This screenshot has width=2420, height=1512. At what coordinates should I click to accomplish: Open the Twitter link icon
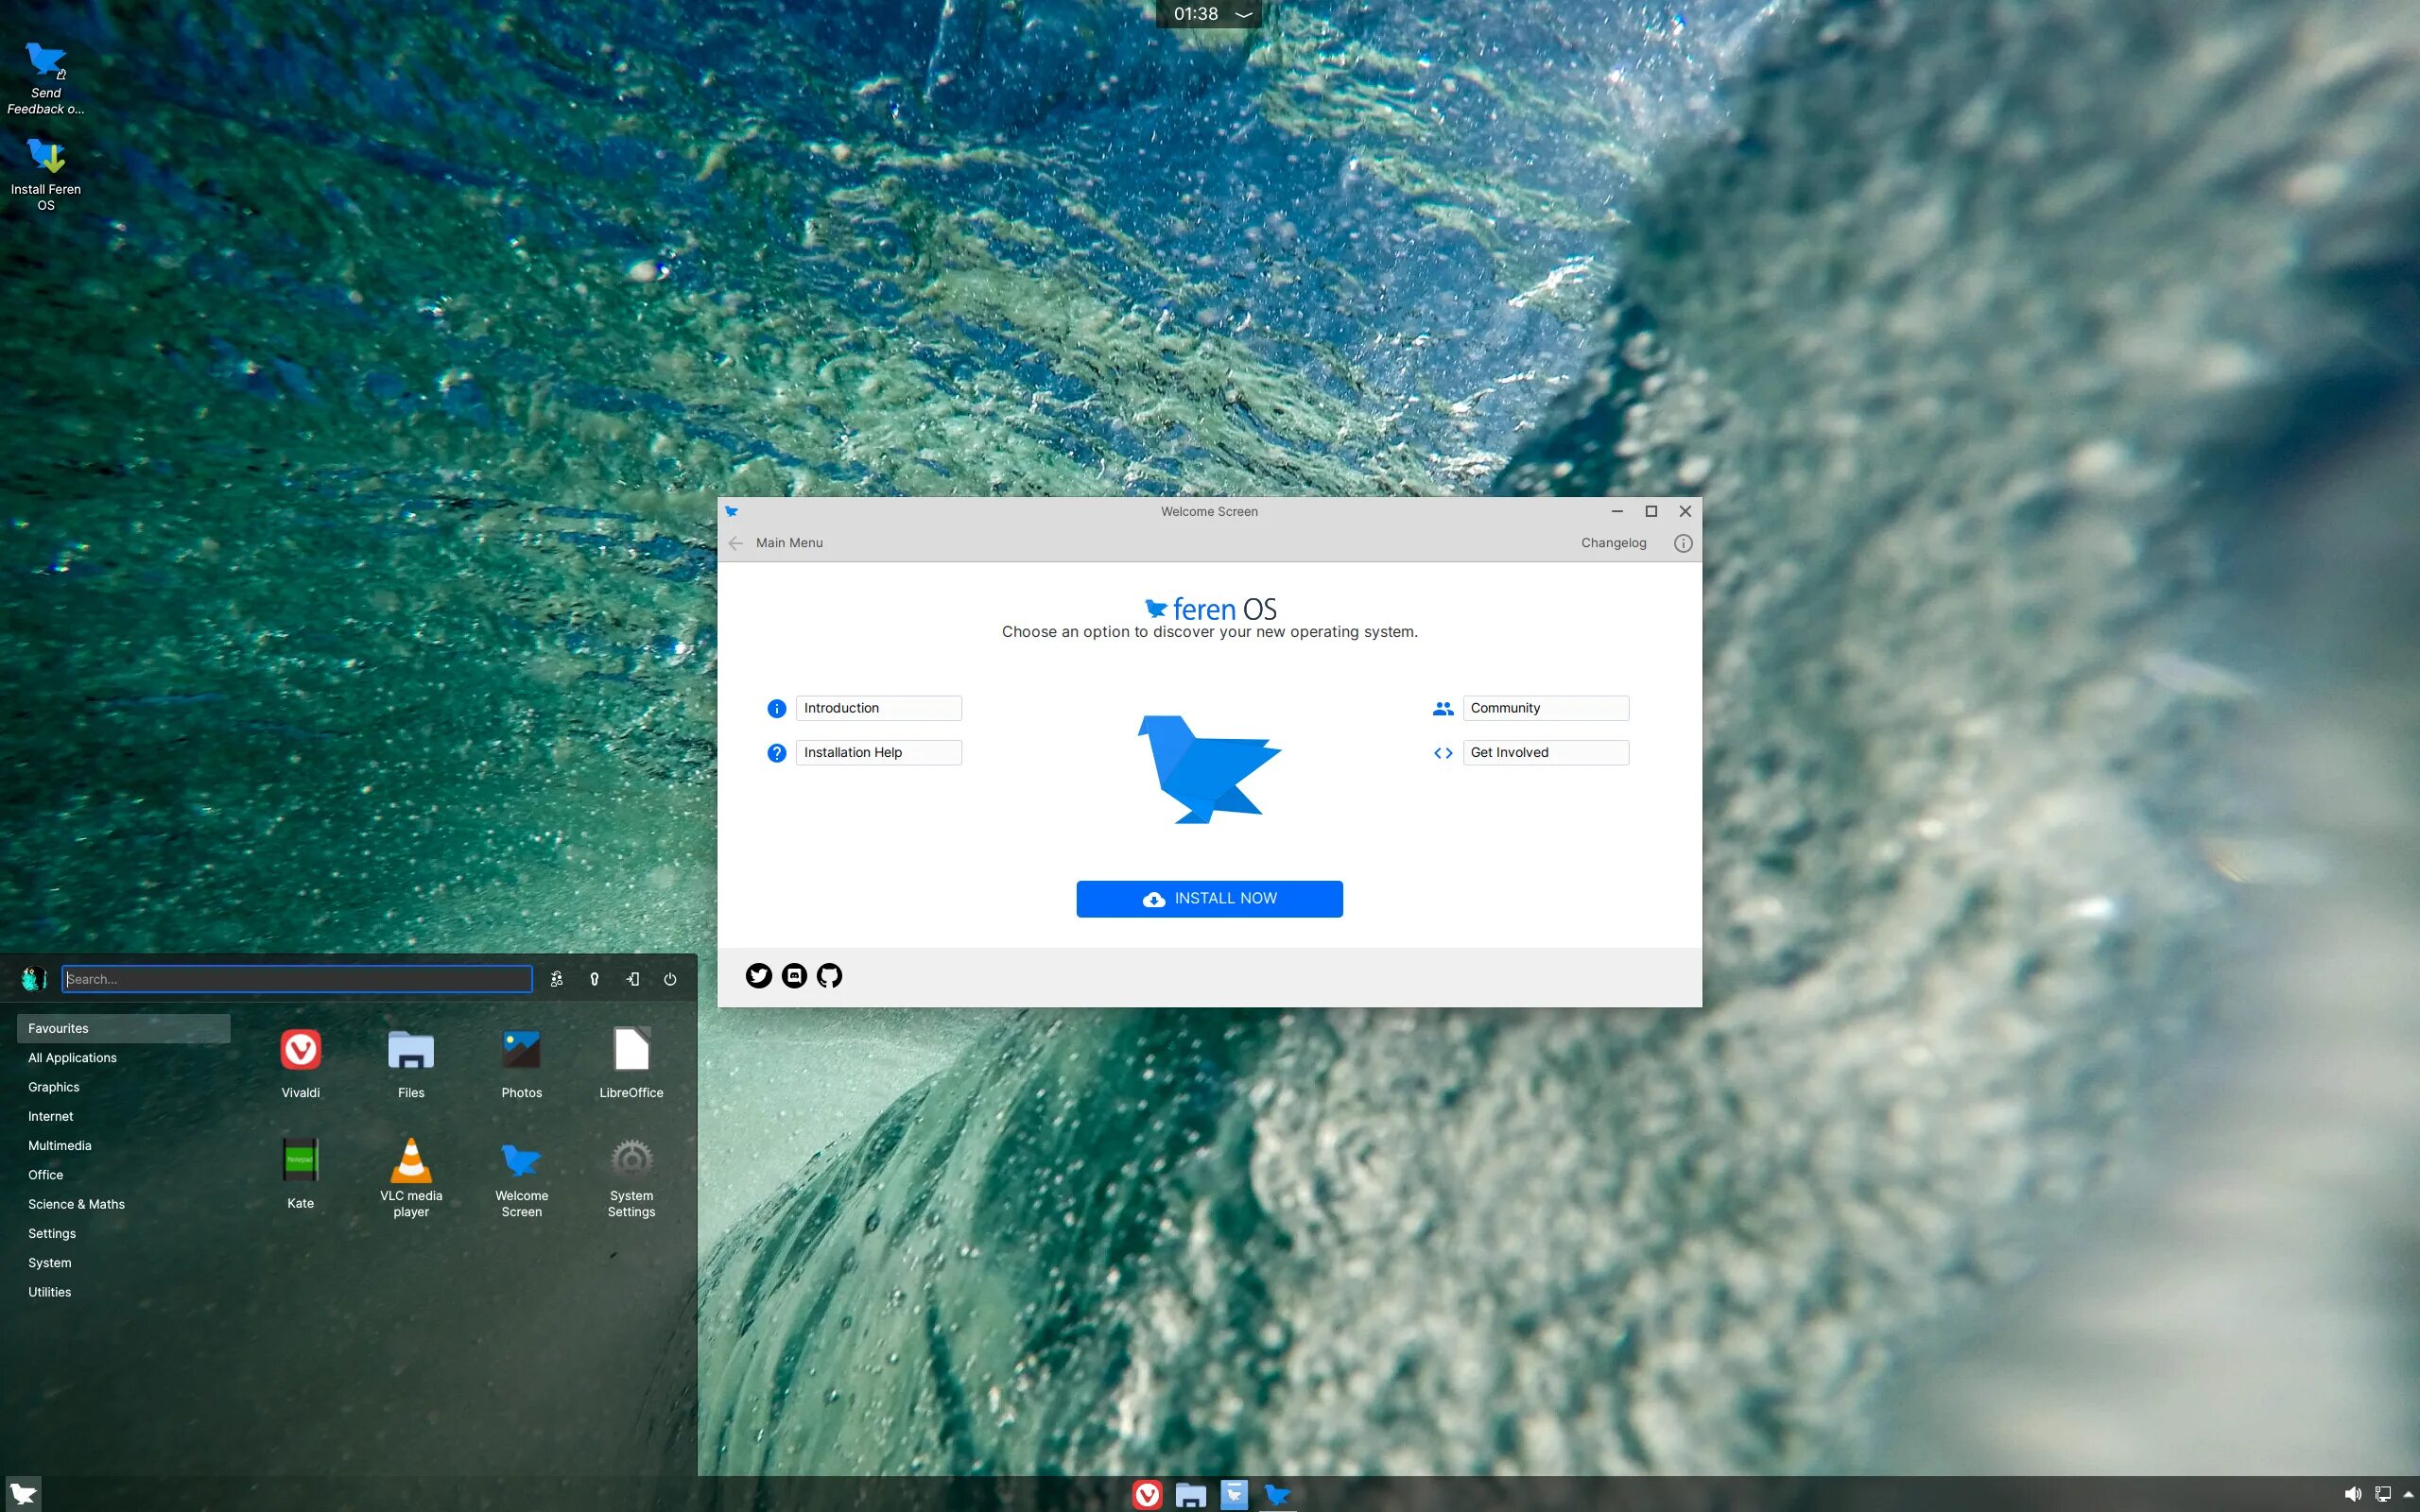tap(759, 975)
